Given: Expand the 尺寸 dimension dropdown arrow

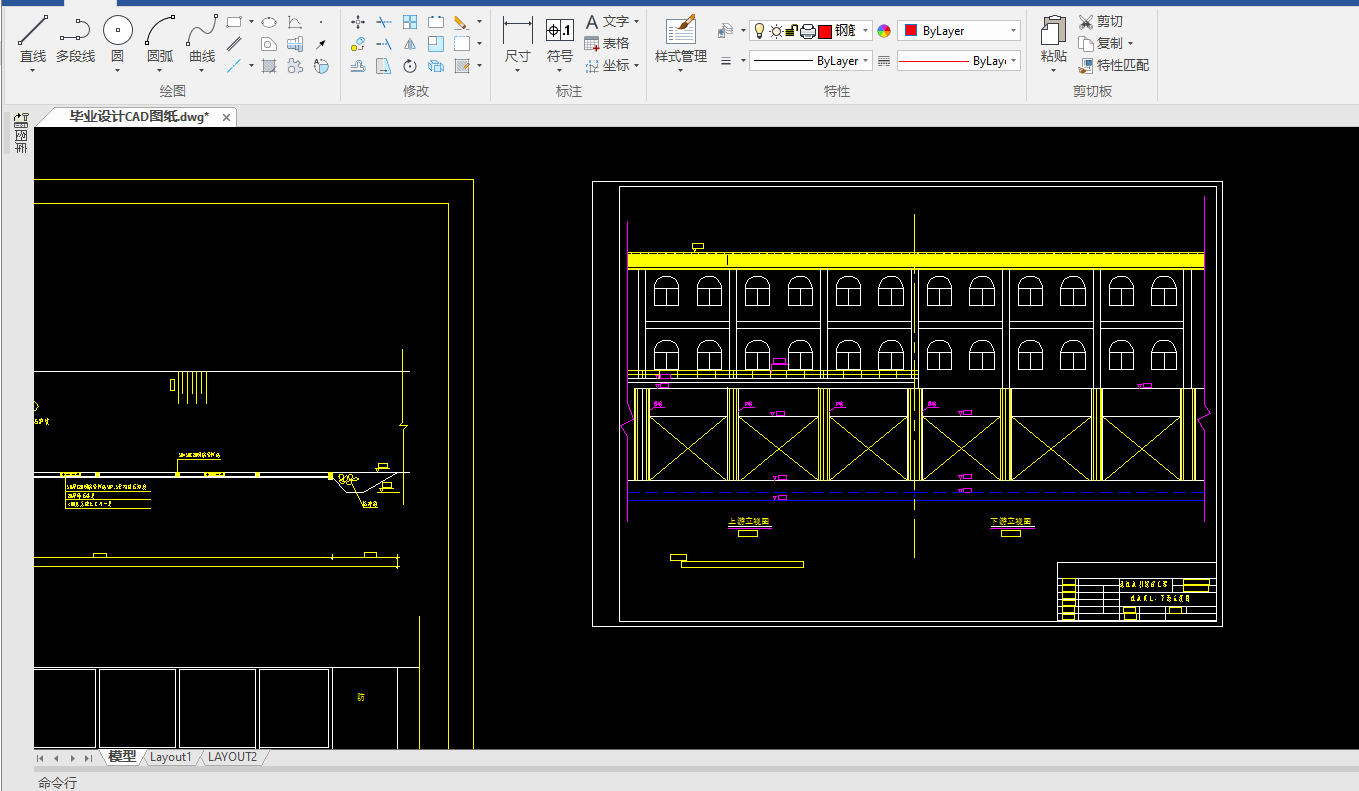Looking at the screenshot, I should point(517,72).
